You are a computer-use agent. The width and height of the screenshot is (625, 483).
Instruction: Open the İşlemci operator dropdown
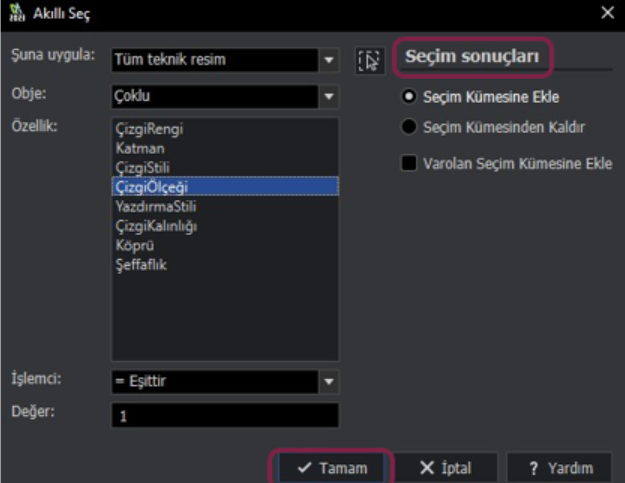(x=328, y=381)
